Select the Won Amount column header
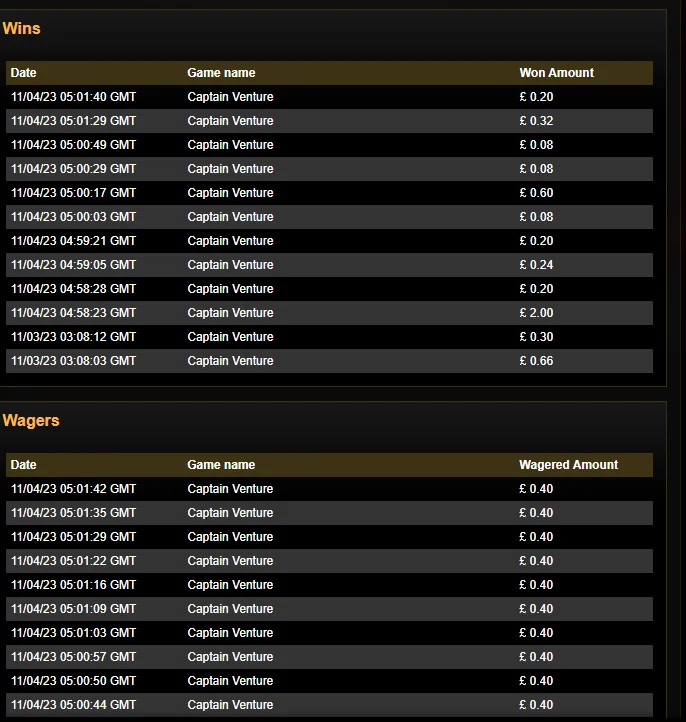This screenshot has width=686, height=722. click(x=557, y=73)
